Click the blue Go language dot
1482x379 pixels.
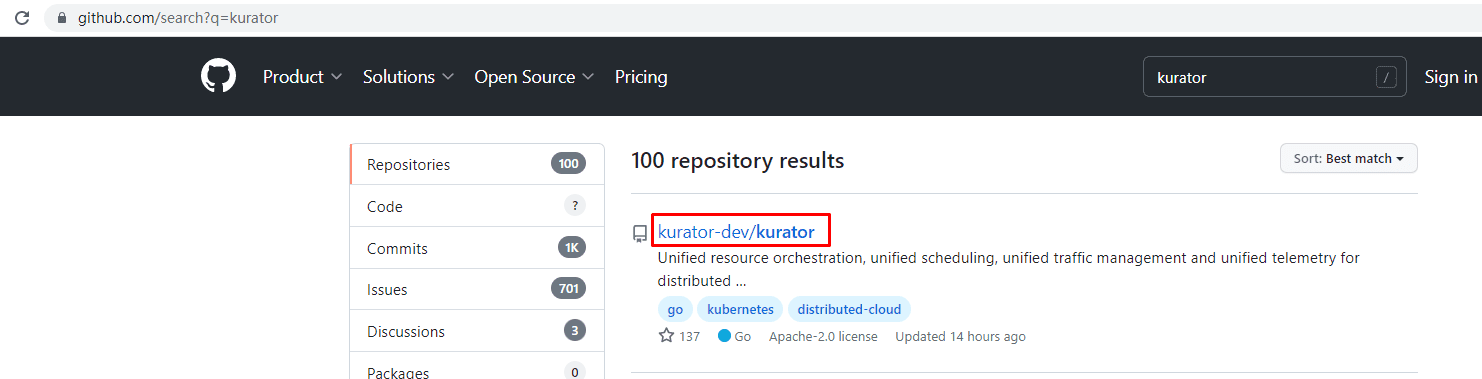724,336
